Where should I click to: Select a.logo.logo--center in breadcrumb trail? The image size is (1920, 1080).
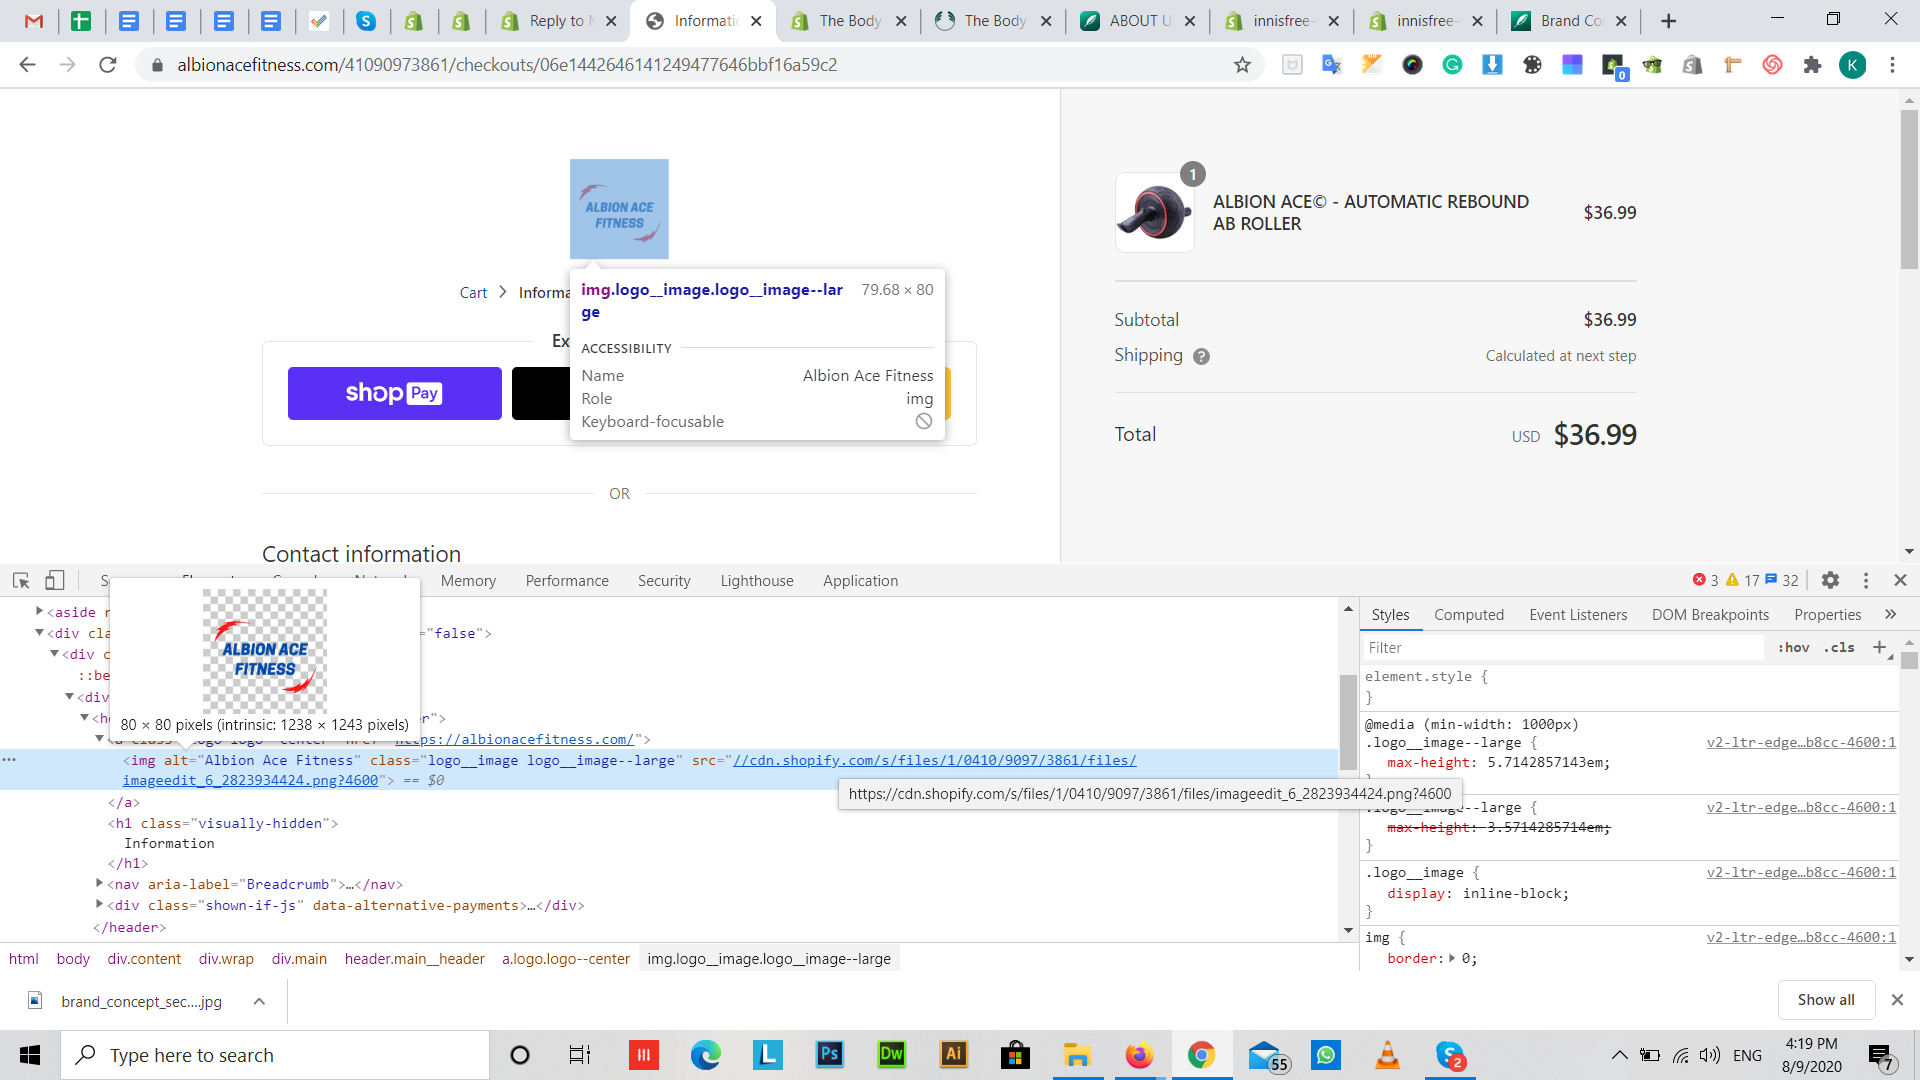pyautogui.click(x=566, y=958)
